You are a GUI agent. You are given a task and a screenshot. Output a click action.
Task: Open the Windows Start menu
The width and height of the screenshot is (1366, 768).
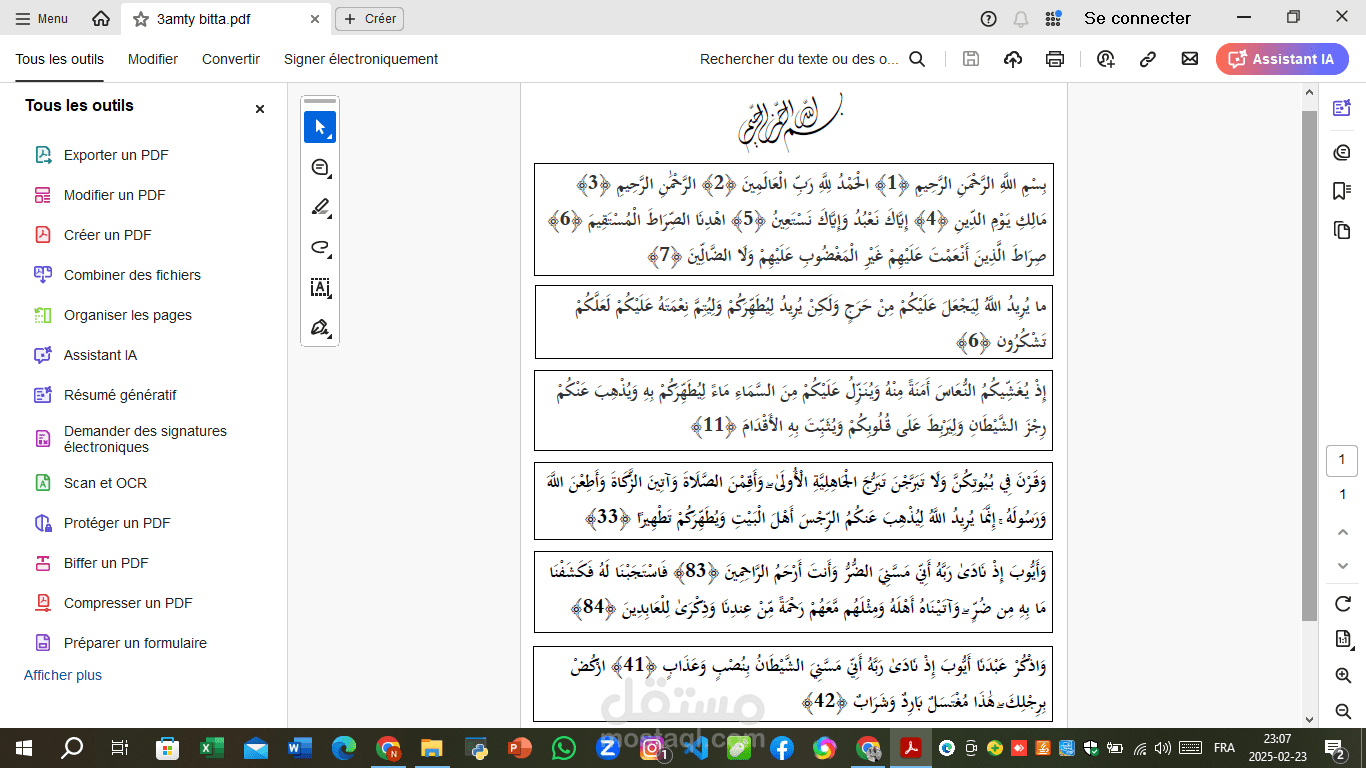pyautogui.click(x=24, y=748)
